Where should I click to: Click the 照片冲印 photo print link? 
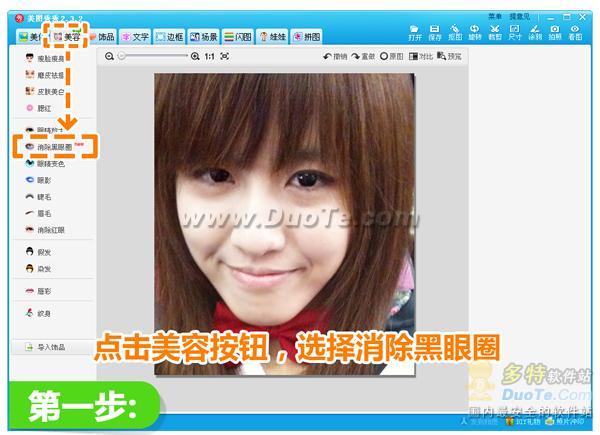coord(565,421)
